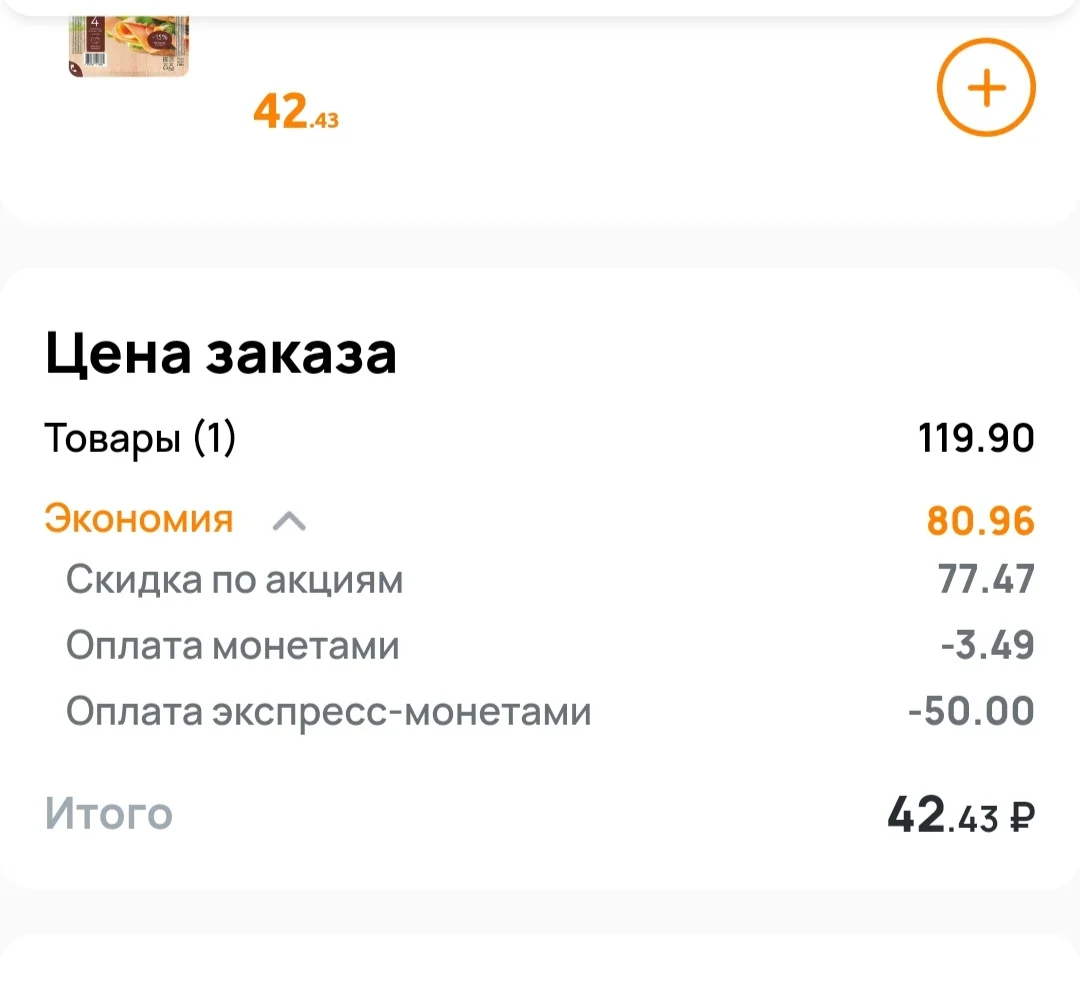Tap the final 42.43 ₽ total amount
The width and height of the screenshot is (1080, 984).
[x=961, y=815]
